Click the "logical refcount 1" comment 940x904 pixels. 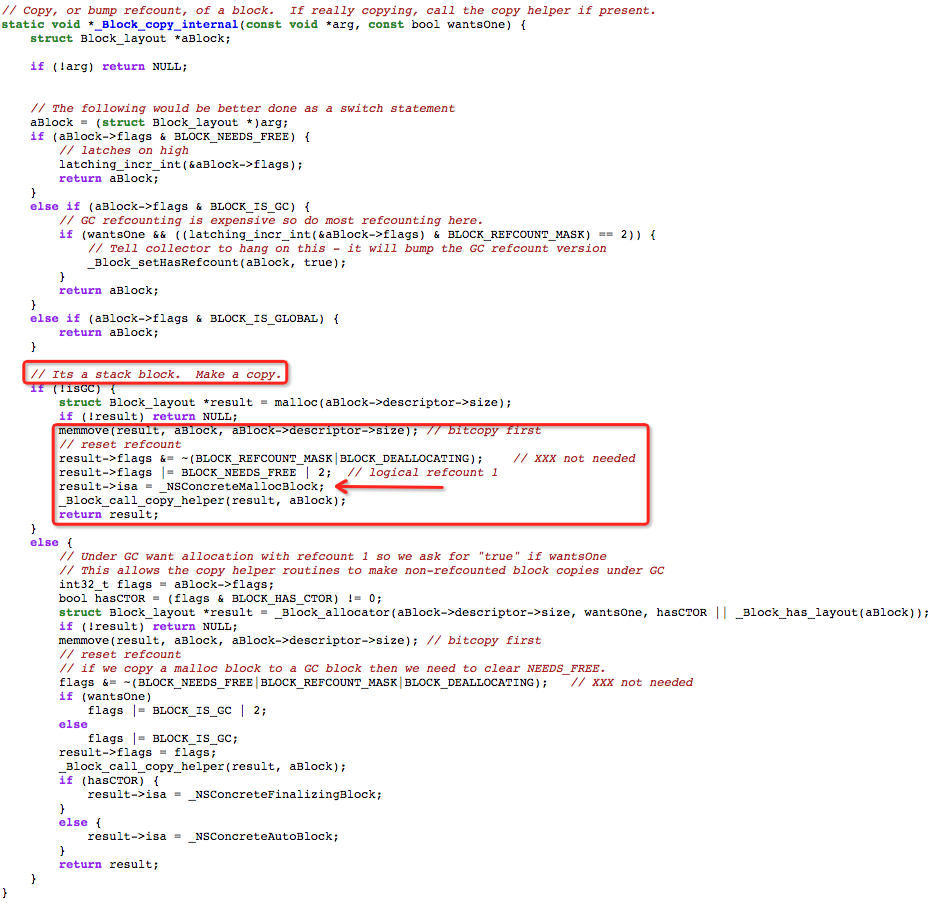pos(423,472)
